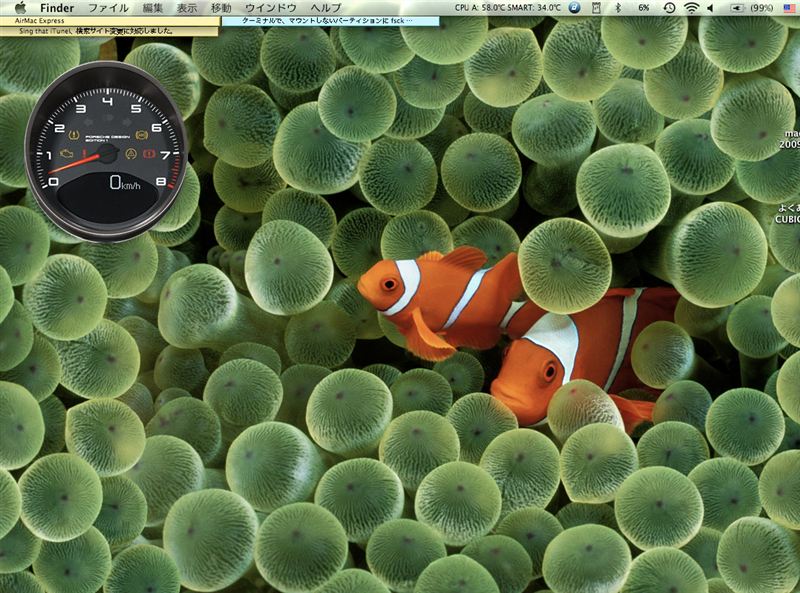This screenshot has height=593, width=800.
Task: Open the ヘルプ menu
Action: pyautogui.click(x=326, y=8)
